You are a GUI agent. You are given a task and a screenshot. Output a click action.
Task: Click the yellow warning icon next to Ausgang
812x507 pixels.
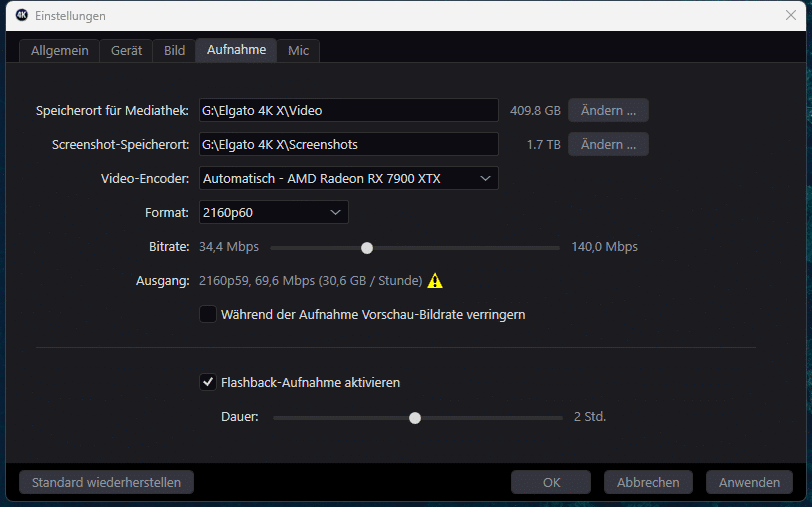click(x=435, y=281)
